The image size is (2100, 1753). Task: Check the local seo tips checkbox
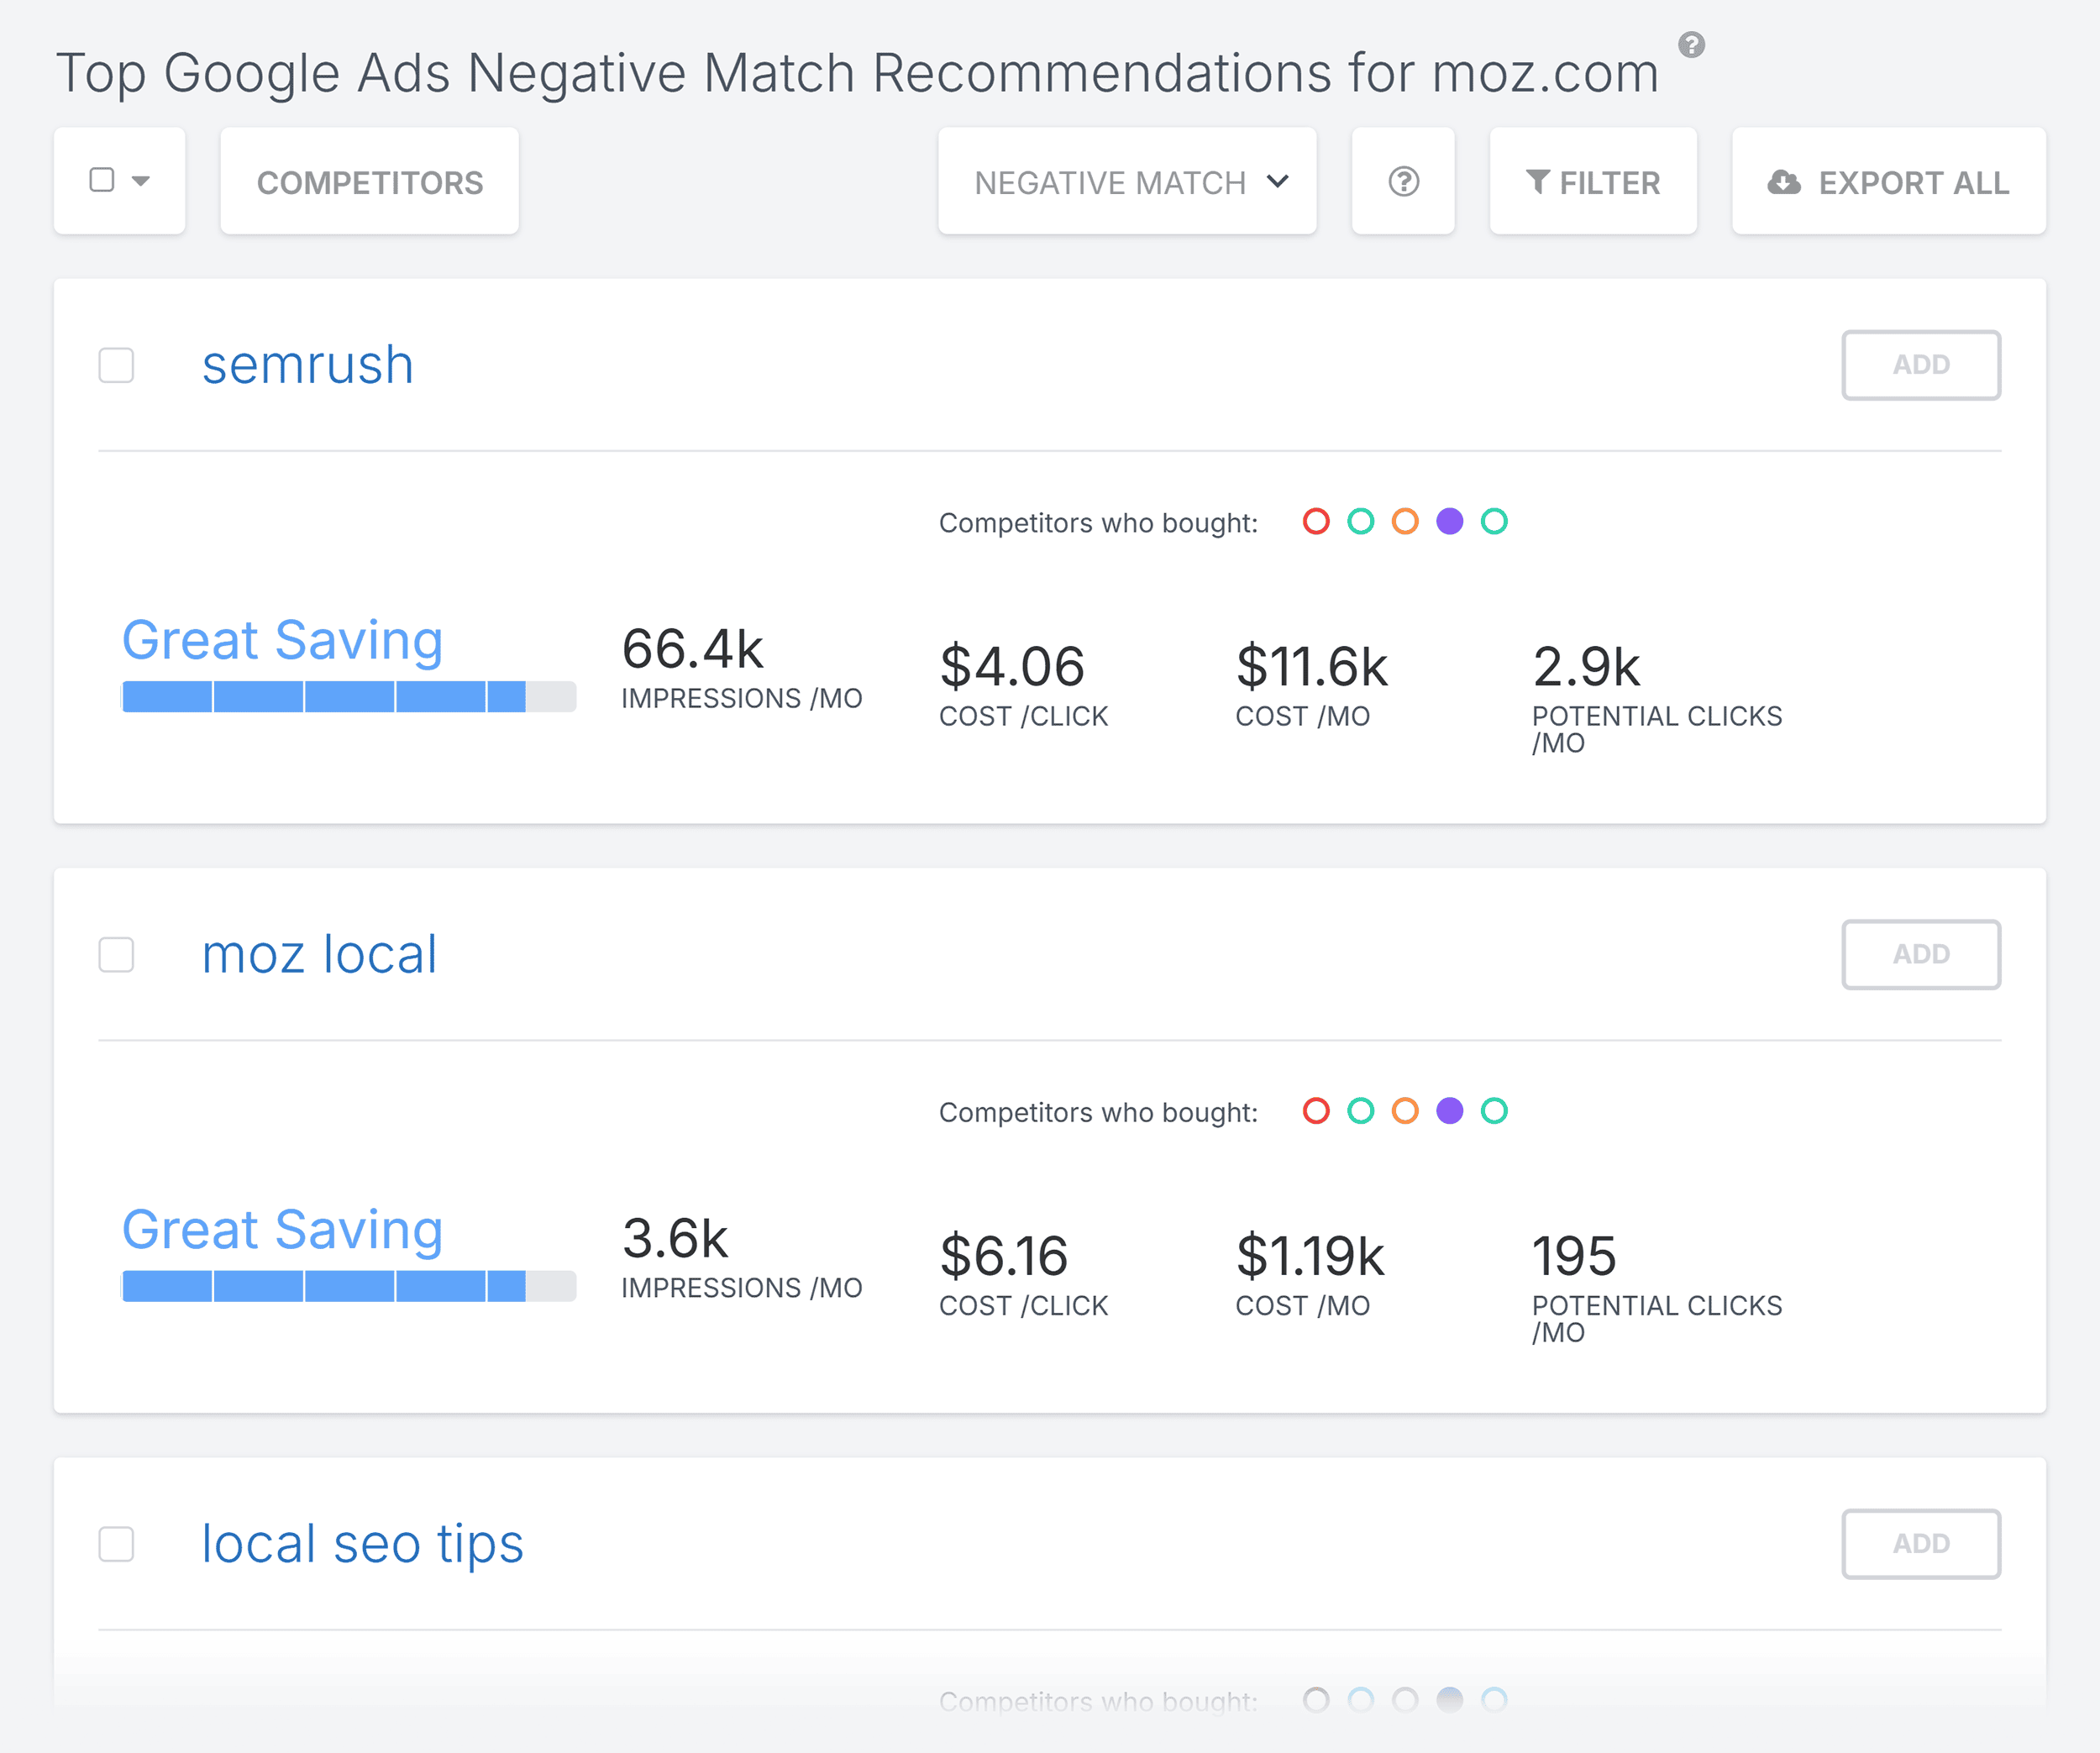pyautogui.click(x=116, y=1544)
